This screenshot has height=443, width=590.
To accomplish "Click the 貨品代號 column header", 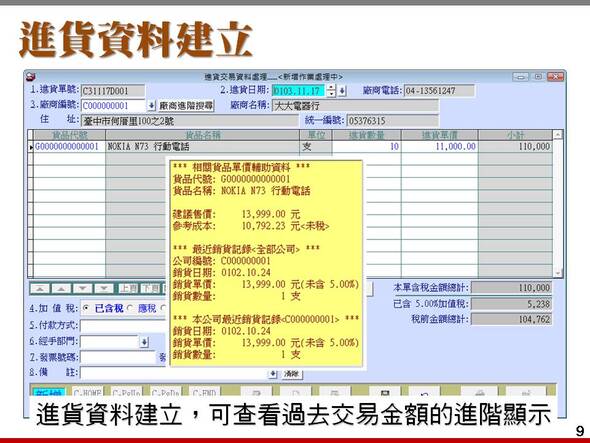I will (70, 135).
